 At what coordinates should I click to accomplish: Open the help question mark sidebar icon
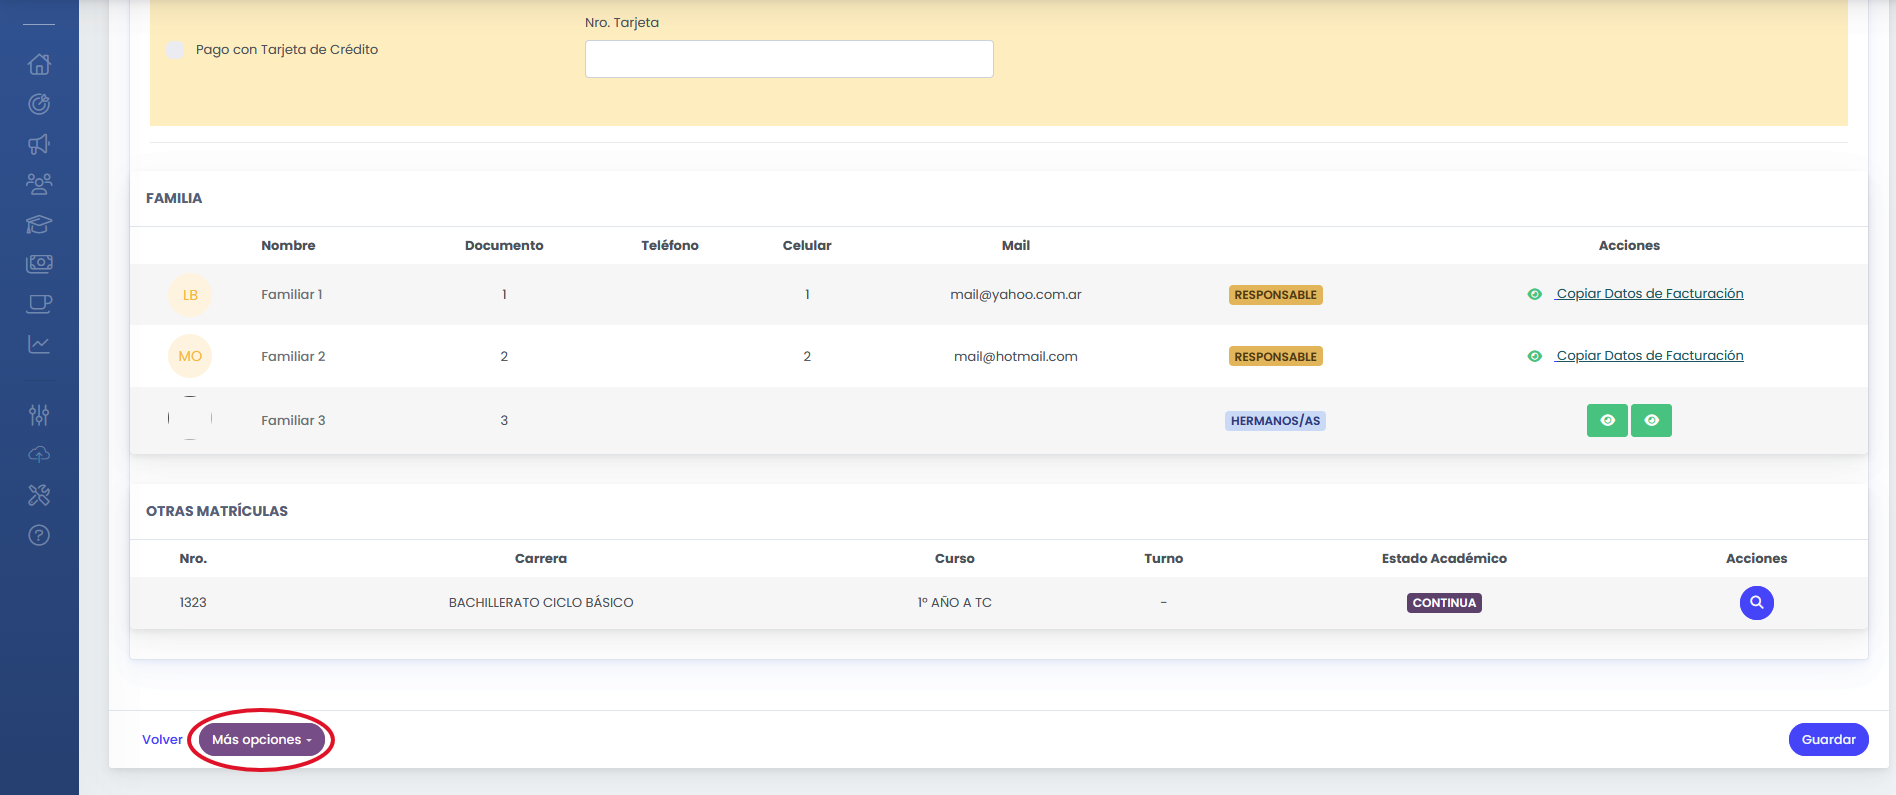click(39, 535)
